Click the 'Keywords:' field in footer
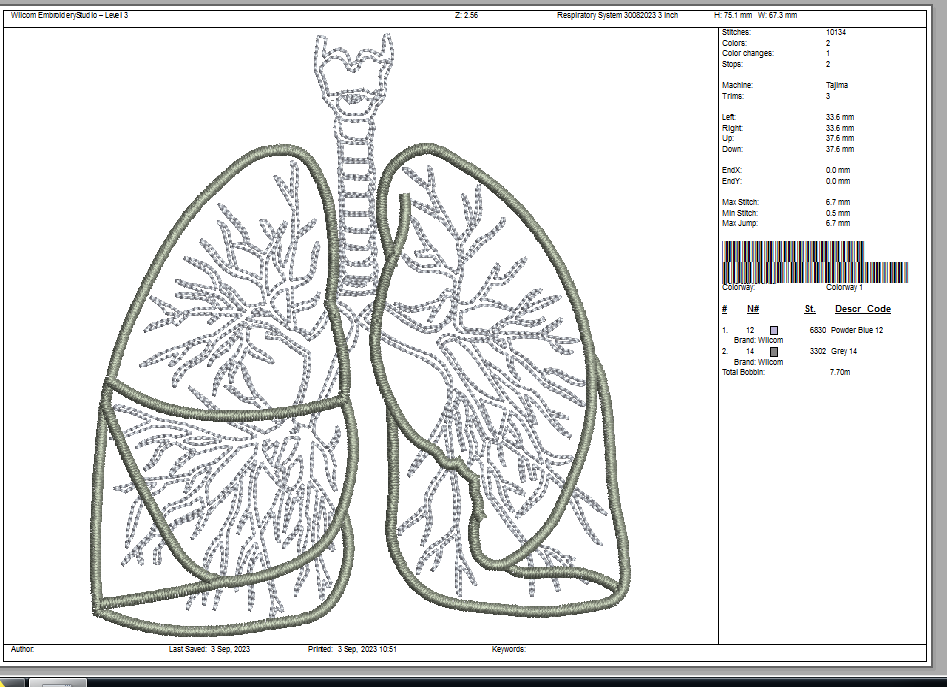 pyautogui.click(x=508, y=649)
